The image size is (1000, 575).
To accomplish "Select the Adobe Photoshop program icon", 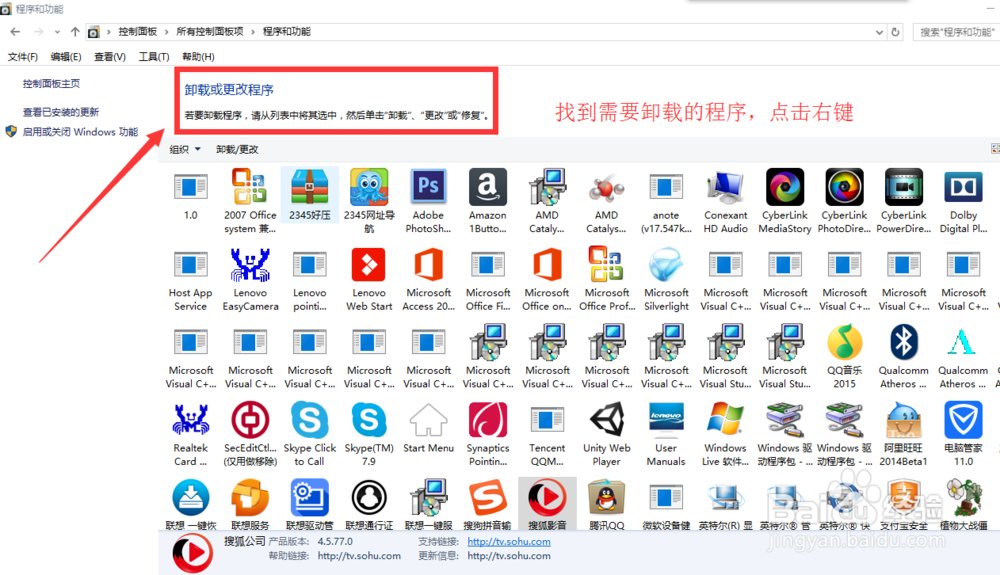I will tap(428, 201).
